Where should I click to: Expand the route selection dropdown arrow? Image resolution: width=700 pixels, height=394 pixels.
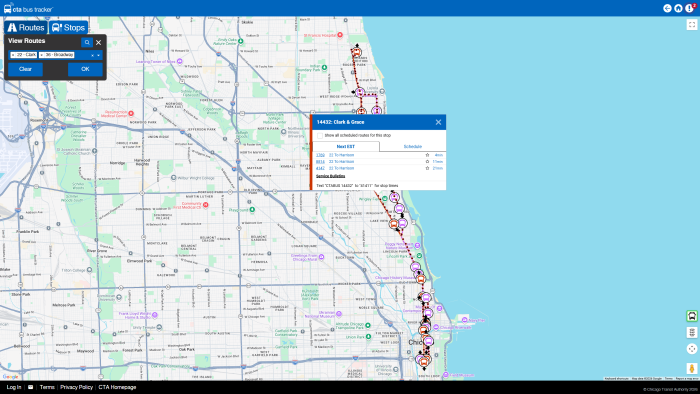98,55
